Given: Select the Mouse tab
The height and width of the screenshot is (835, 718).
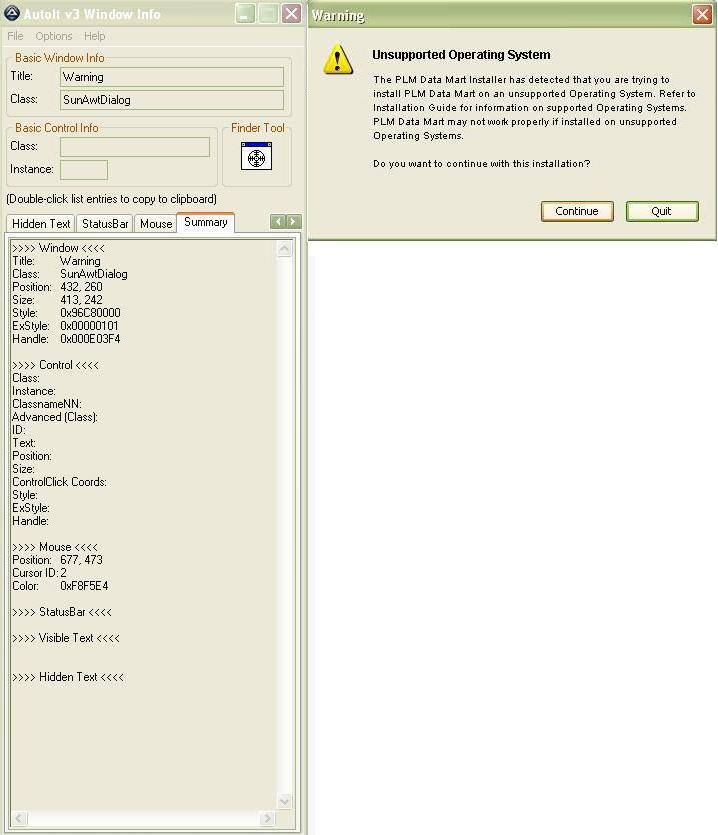Looking at the screenshot, I should click(155, 224).
